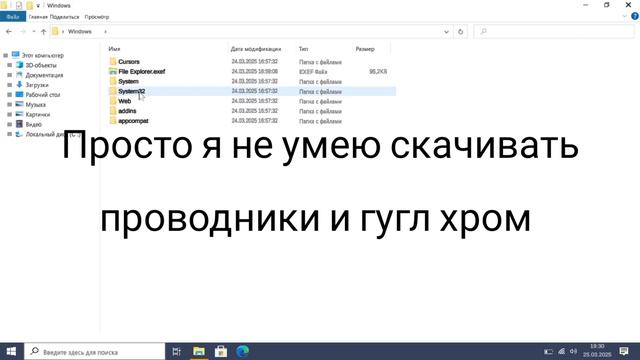Viewport: 640px width, 360px height.
Task: Open the Customize Quick Access Toolbar dropdown
Action: pos(38,6)
